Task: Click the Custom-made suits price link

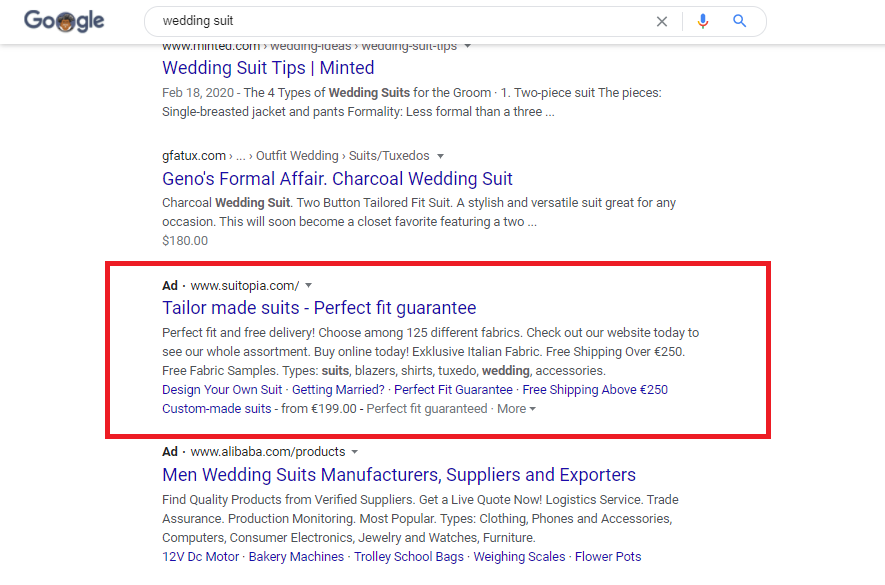Action: [217, 409]
